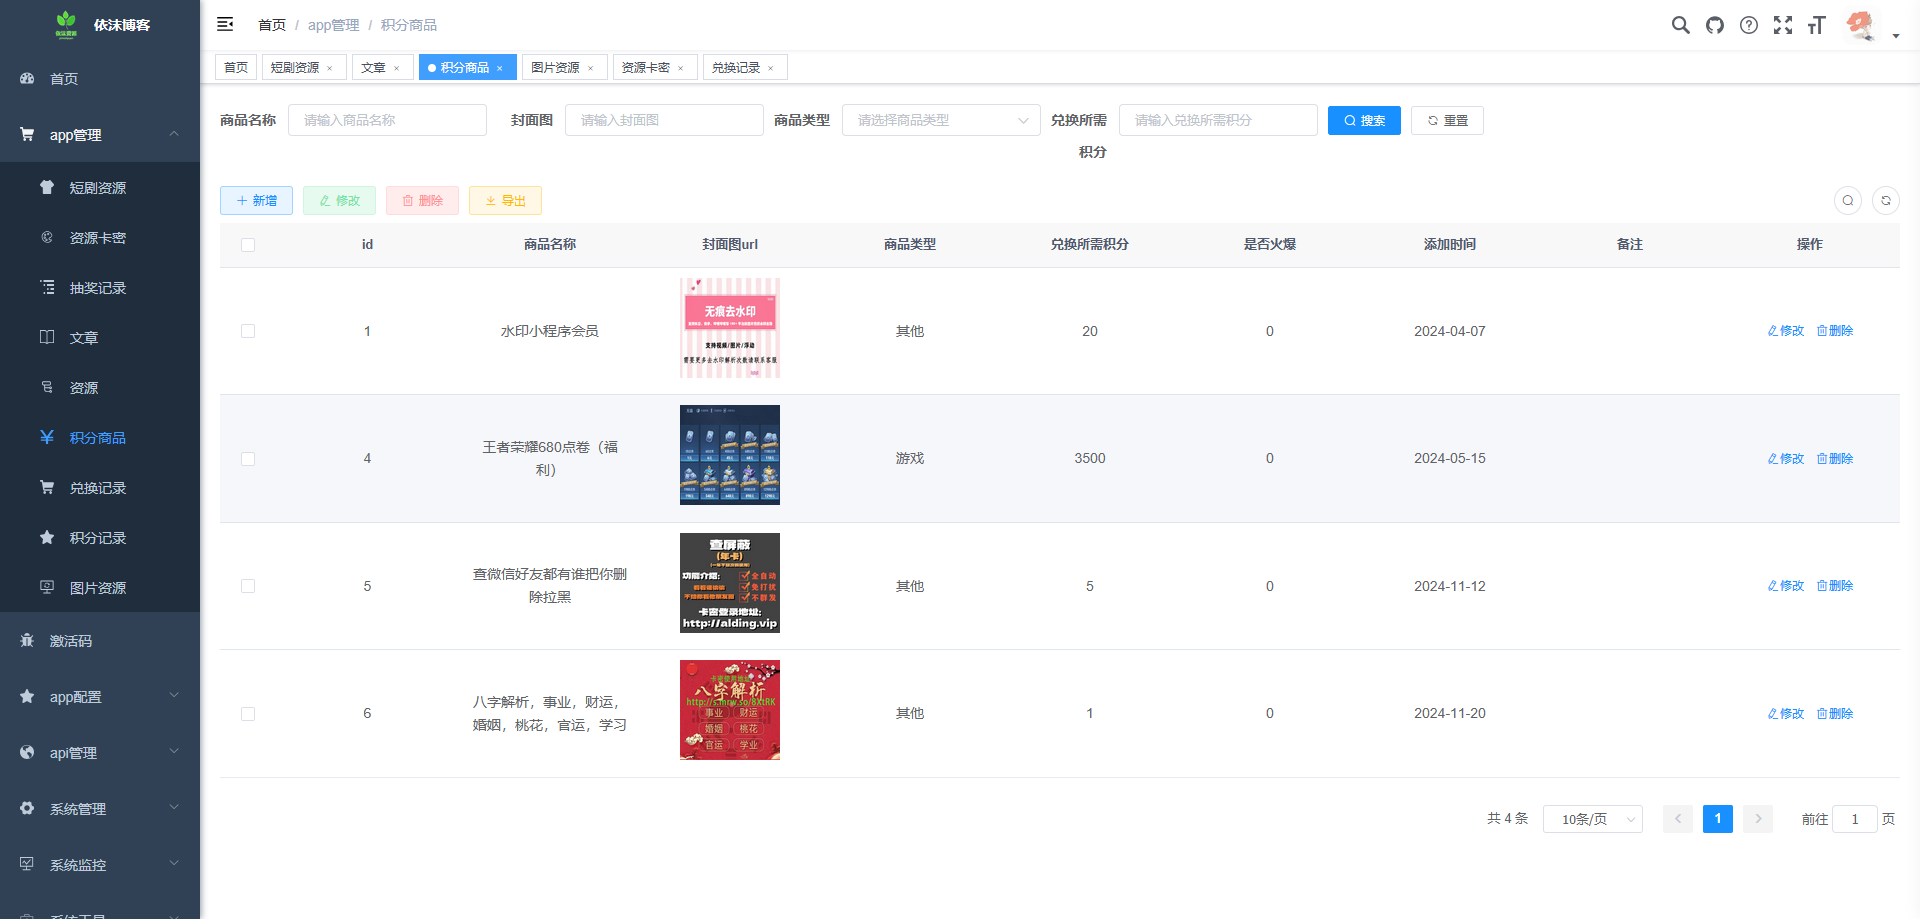Viewport: 1920px width, 919px height.
Task: Select the checkbox for row id 5
Action: [248, 586]
